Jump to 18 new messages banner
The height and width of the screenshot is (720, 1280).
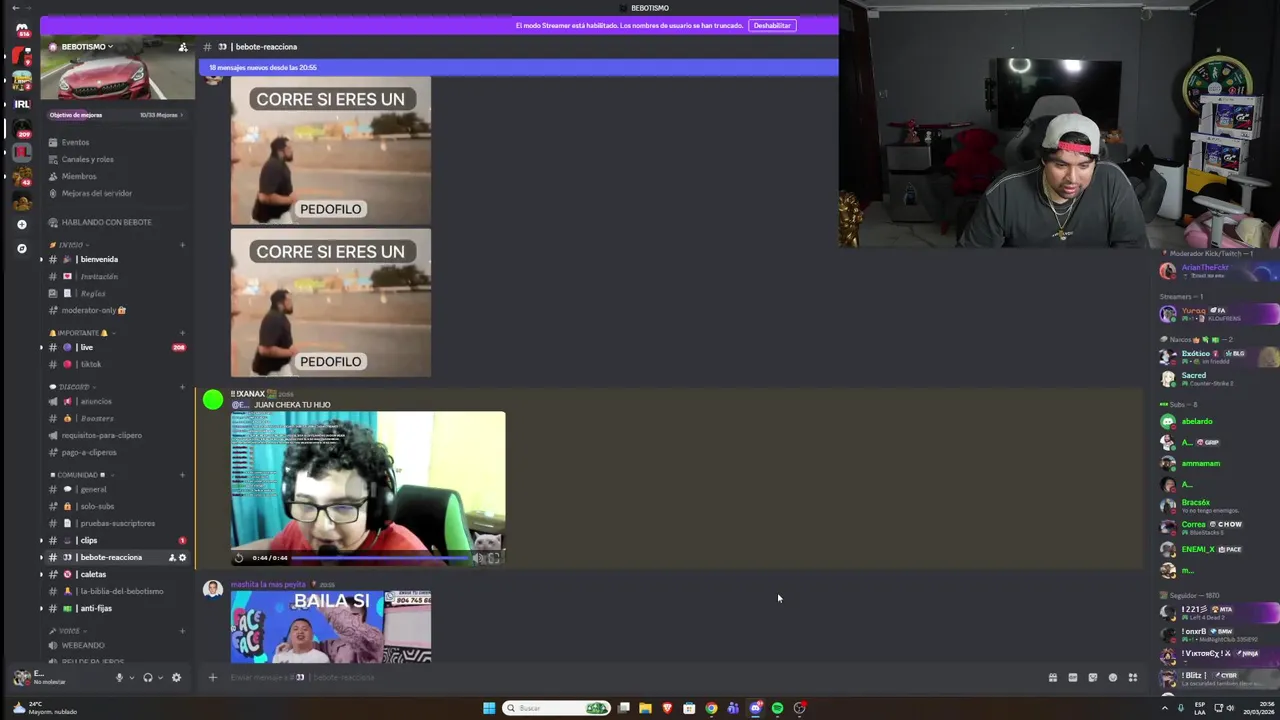(x=518, y=68)
